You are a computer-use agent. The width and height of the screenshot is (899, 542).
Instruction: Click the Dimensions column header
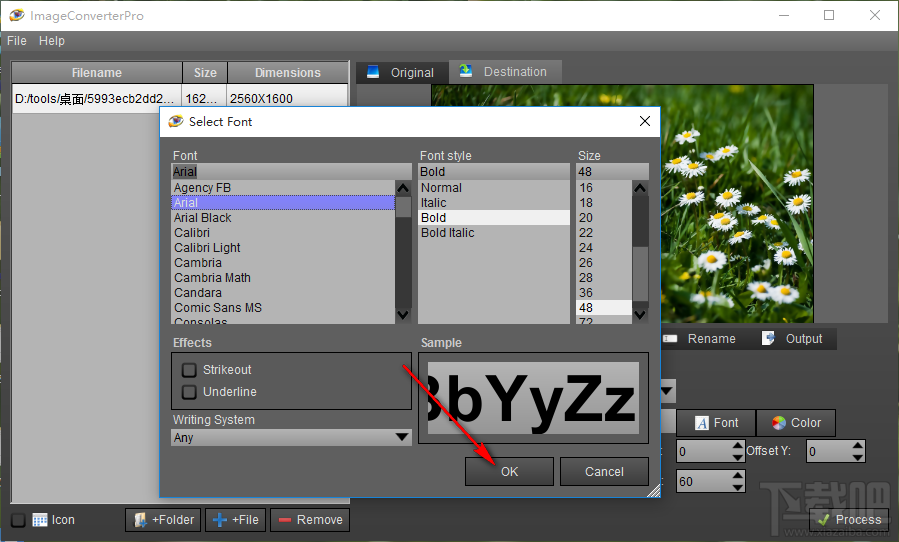[288, 73]
